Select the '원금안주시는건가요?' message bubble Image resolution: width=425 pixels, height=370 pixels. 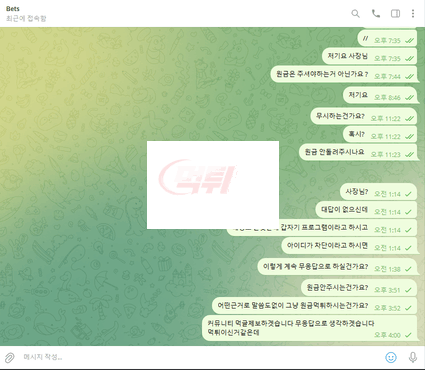(x=359, y=288)
